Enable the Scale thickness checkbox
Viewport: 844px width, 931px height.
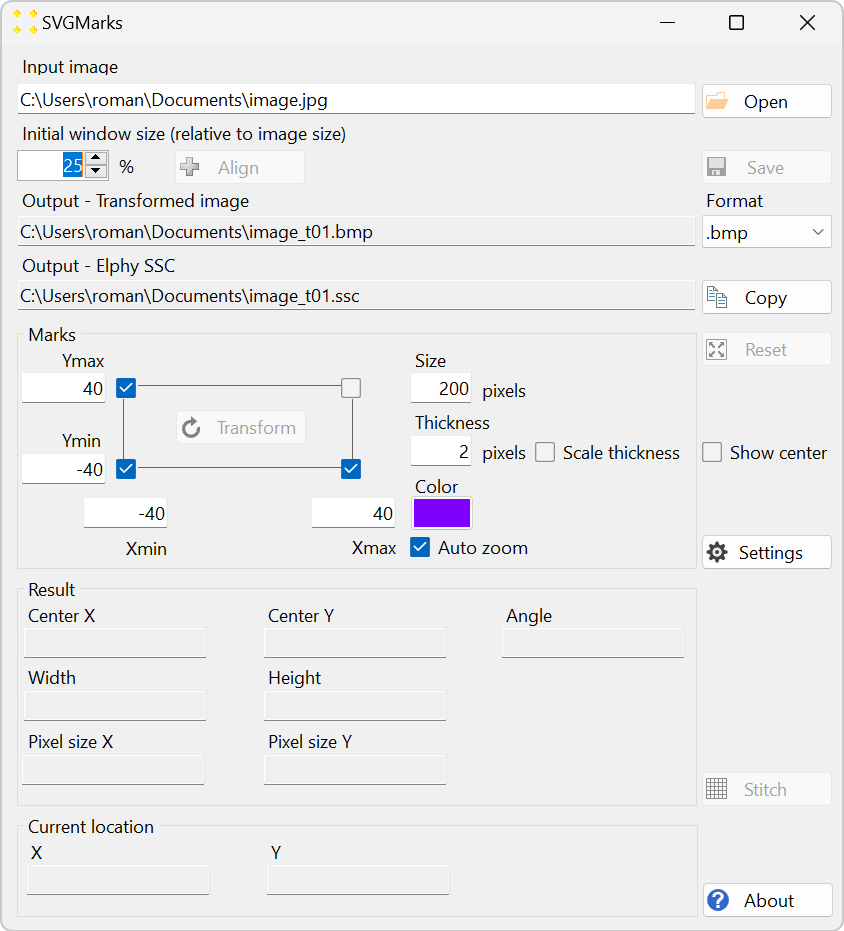coord(545,452)
